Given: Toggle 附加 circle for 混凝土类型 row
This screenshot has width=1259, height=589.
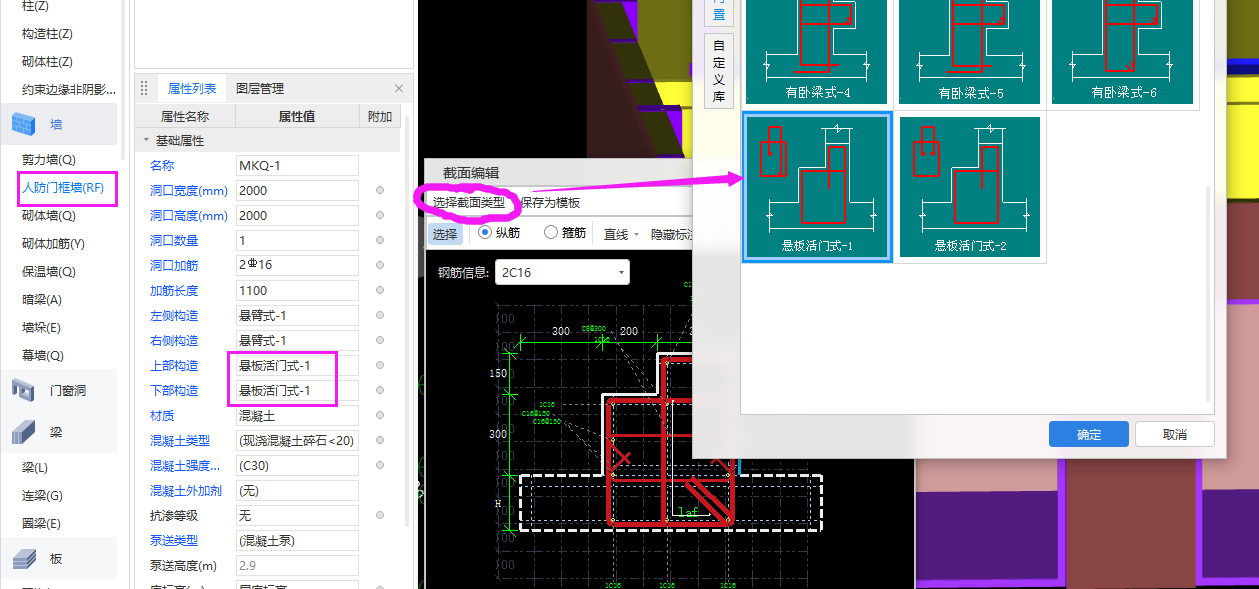Looking at the screenshot, I should point(380,440).
